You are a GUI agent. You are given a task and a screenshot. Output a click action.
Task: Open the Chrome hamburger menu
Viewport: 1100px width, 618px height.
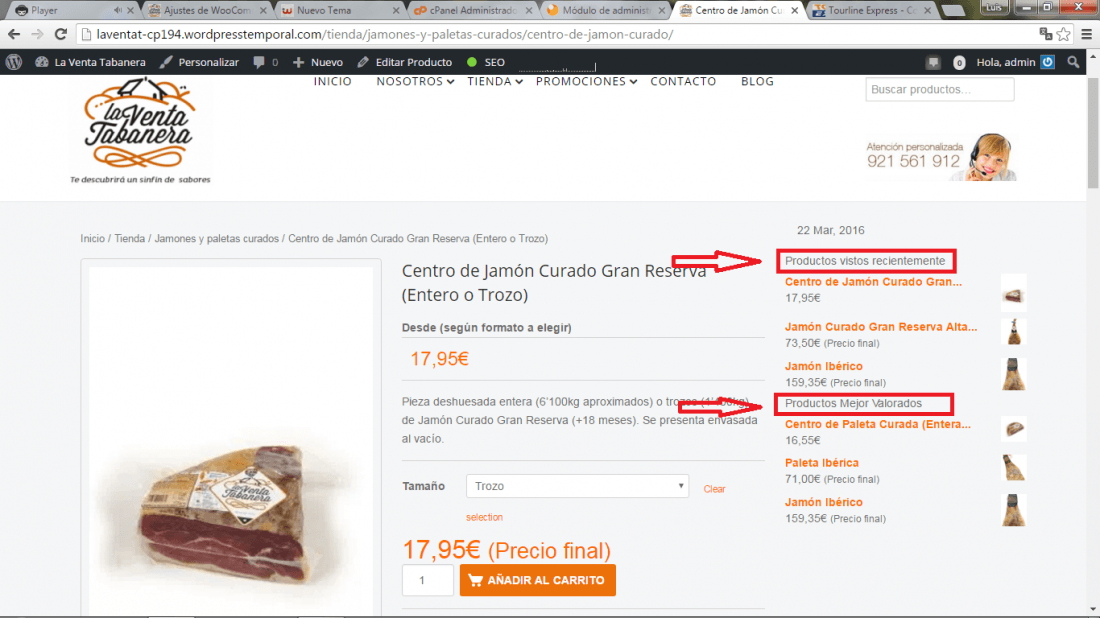[1086, 34]
